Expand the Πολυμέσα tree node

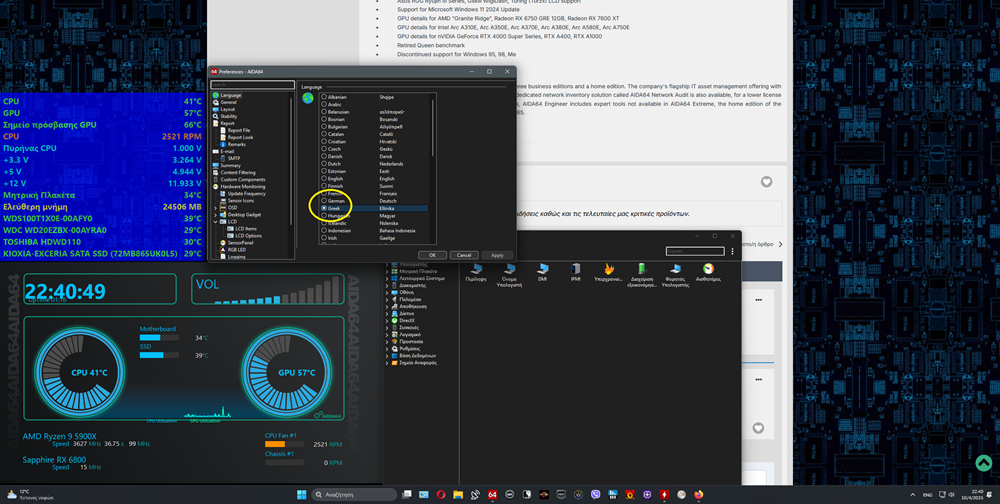387,299
